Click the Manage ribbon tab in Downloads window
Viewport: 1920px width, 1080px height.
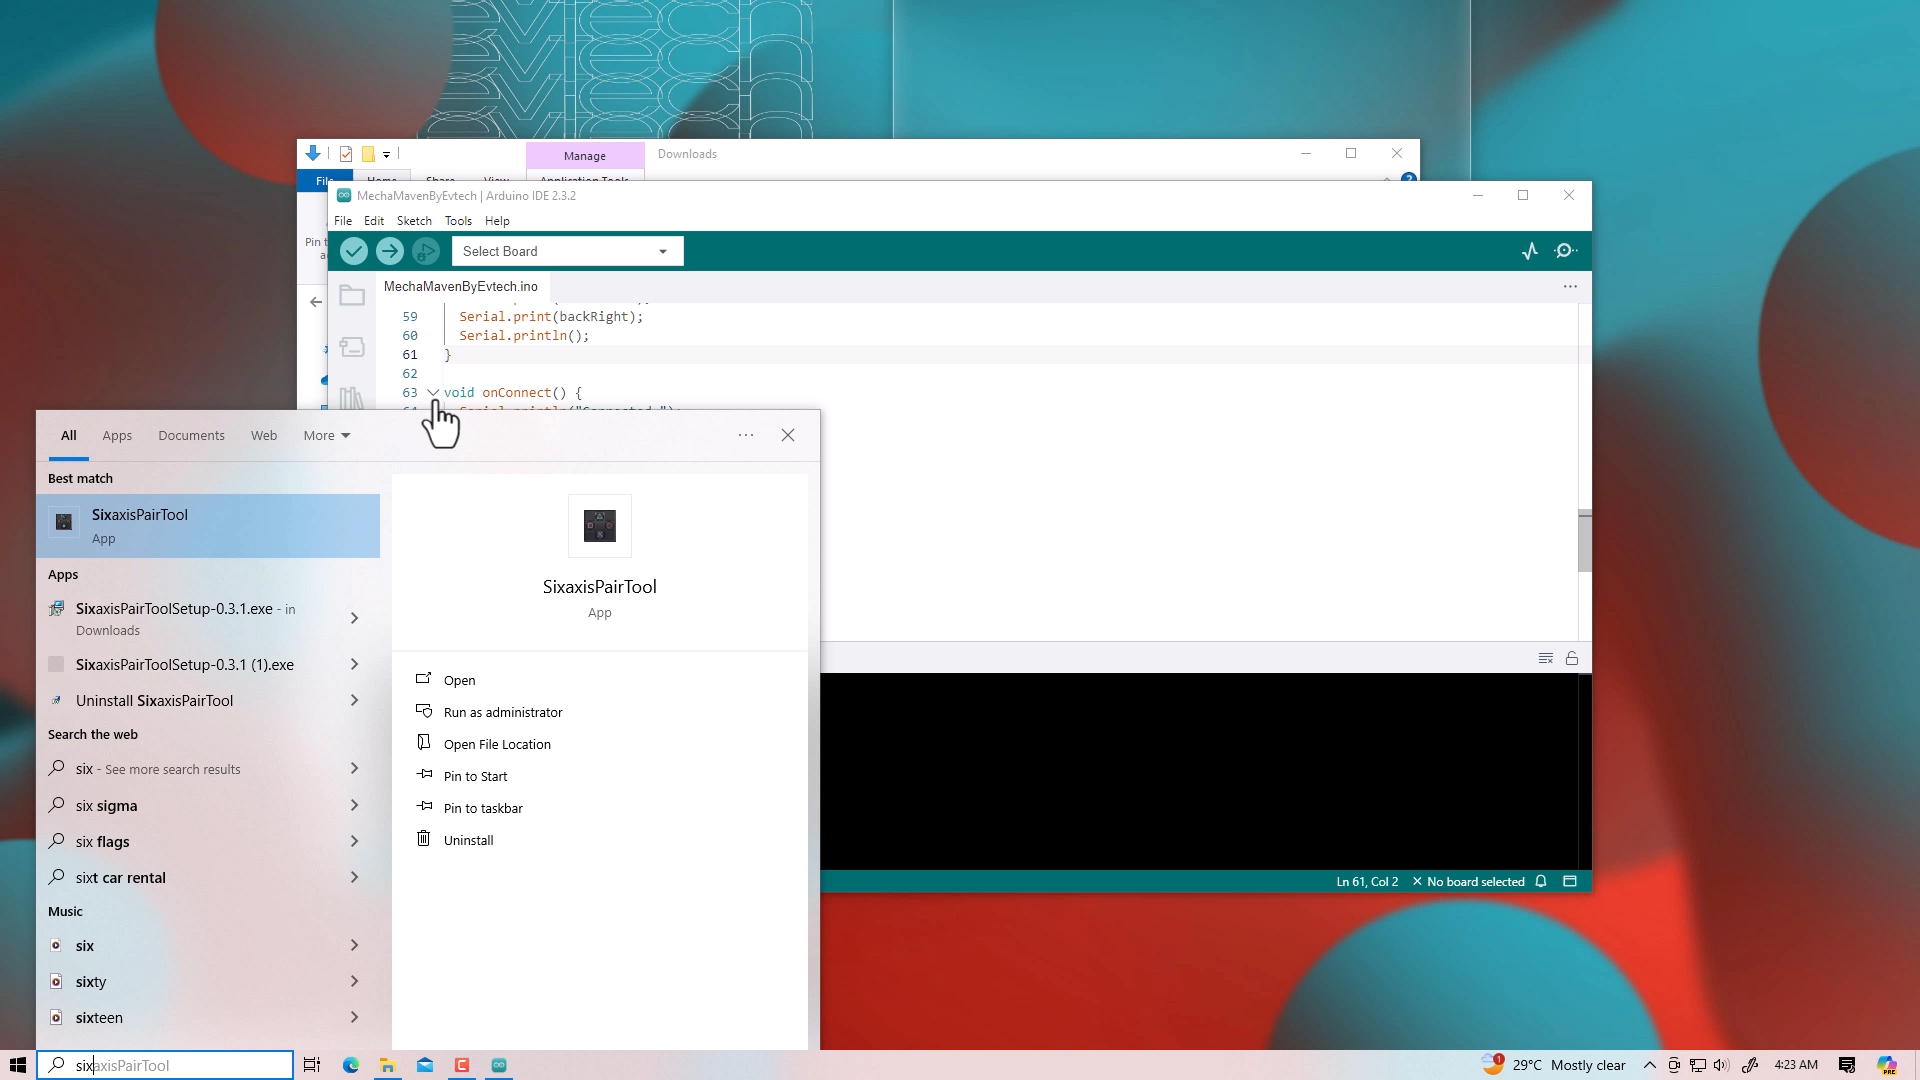point(585,156)
